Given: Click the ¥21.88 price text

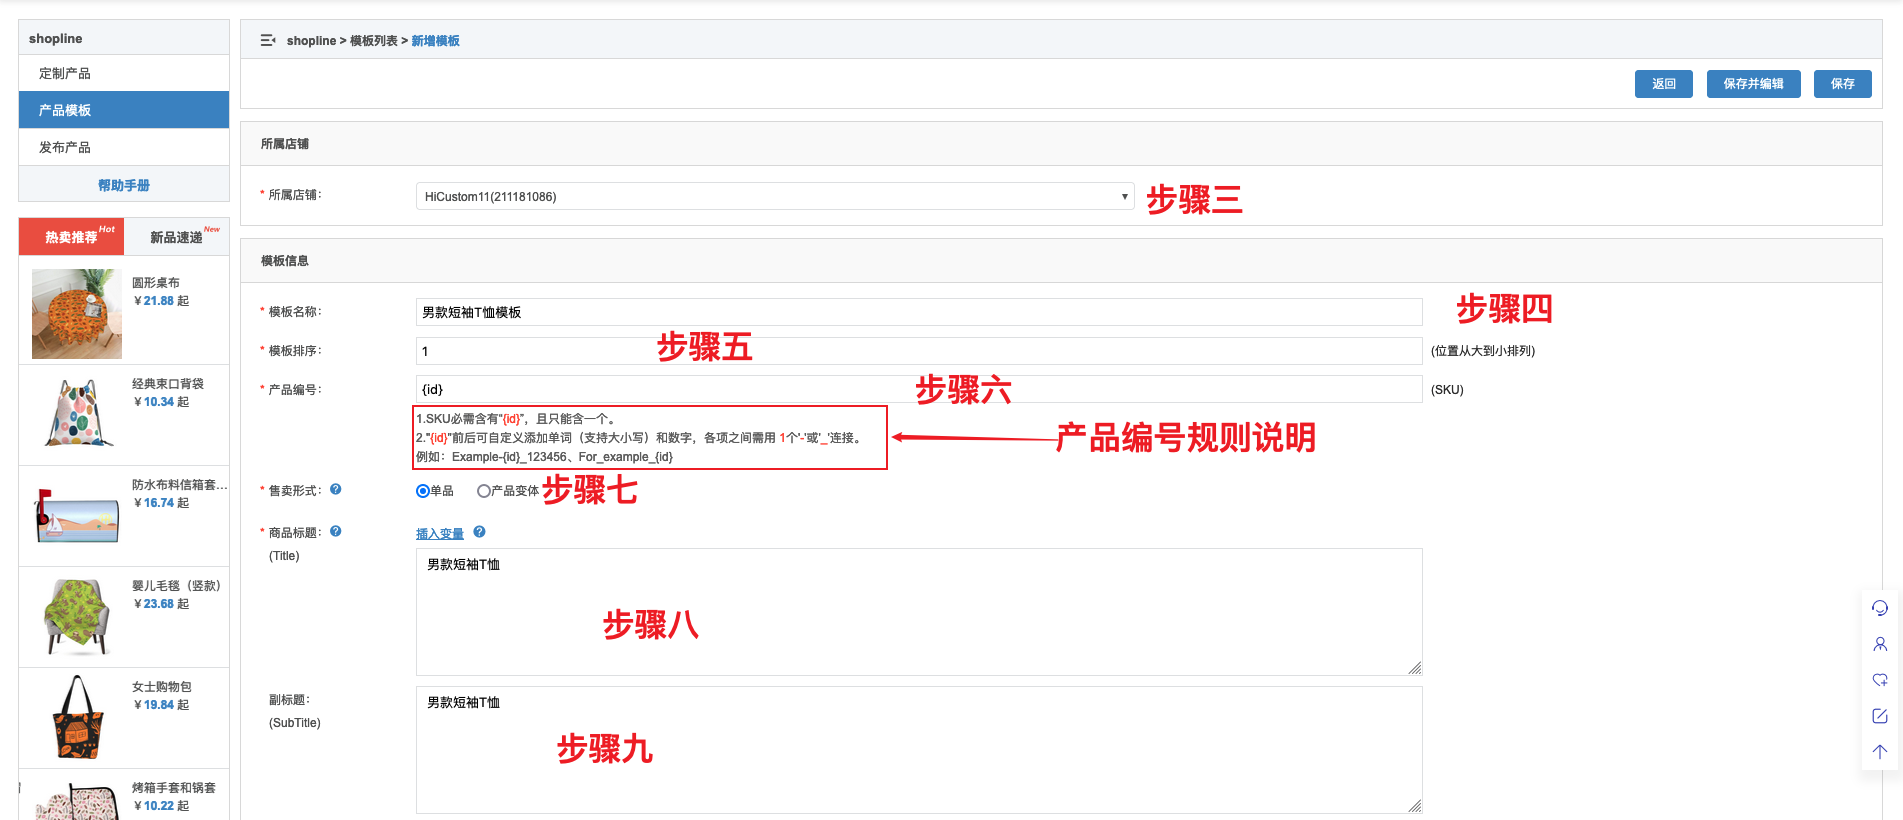Looking at the screenshot, I should pos(161,301).
